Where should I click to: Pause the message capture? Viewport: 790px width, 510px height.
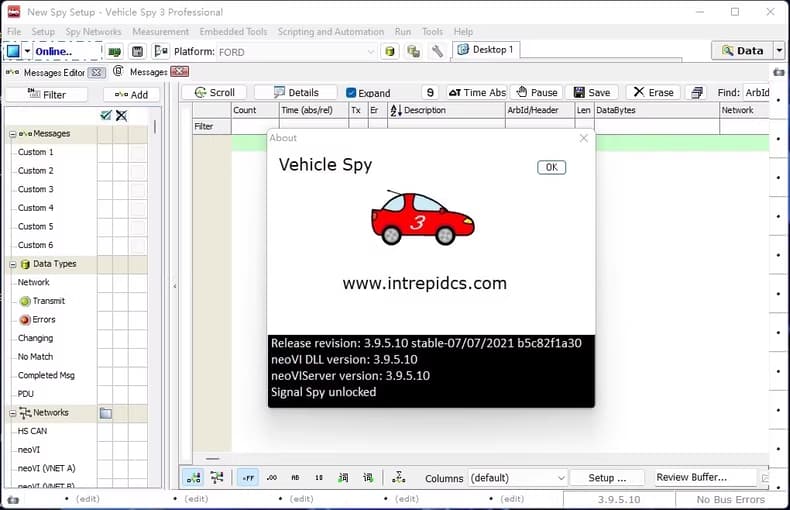pyautogui.click(x=536, y=93)
